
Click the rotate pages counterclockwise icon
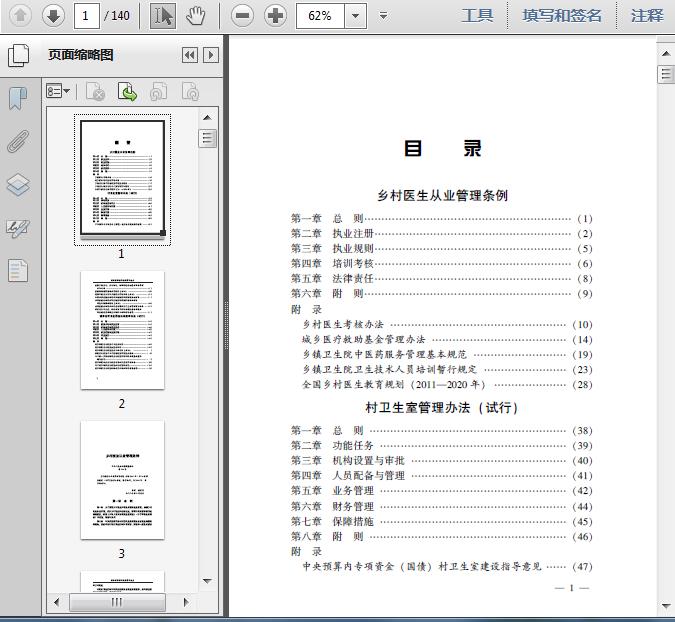point(158,91)
